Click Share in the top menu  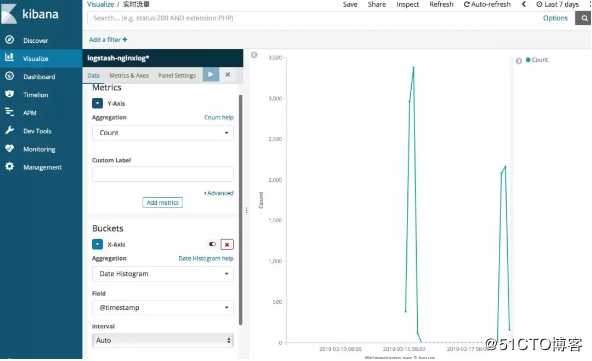point(377,5)
